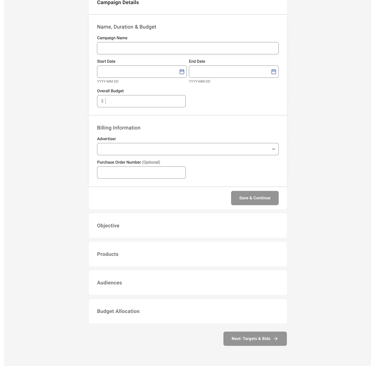Expand the Advertiser dropdown chevron
Image resolution: width=375 pixels, height=366 pixels.
click(273, 149)
